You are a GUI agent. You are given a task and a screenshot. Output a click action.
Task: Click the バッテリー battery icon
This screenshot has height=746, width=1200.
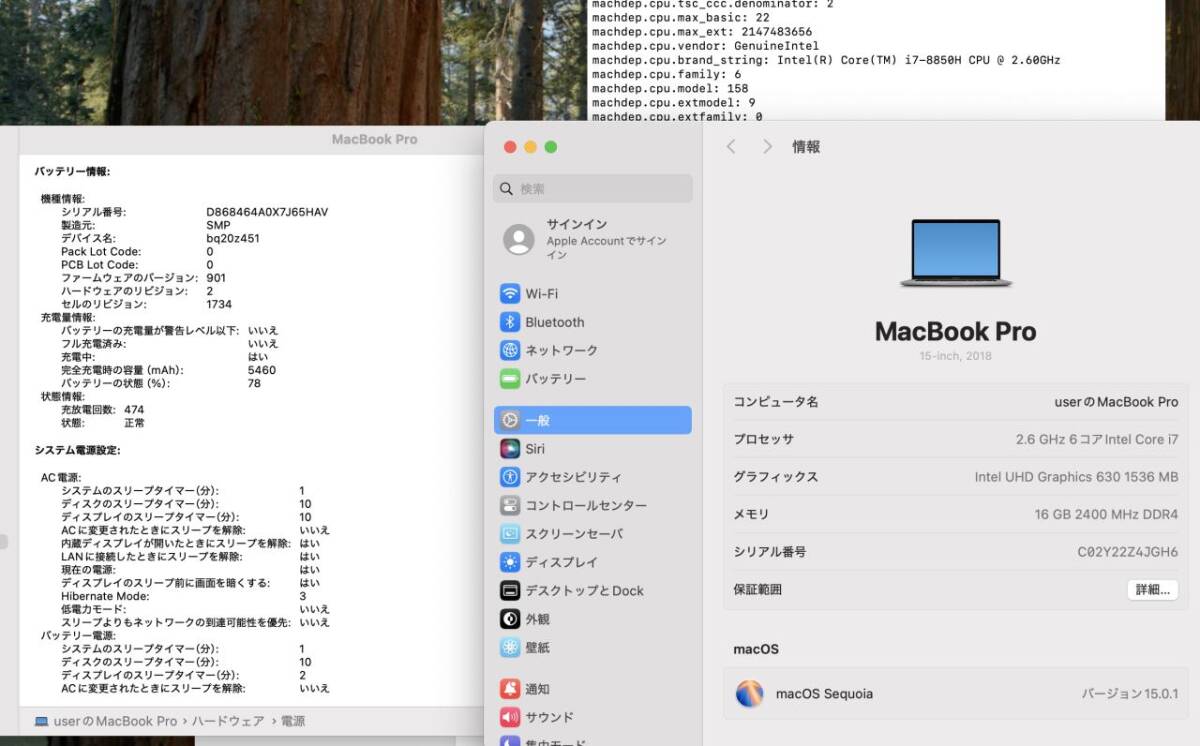click(510, 379)
